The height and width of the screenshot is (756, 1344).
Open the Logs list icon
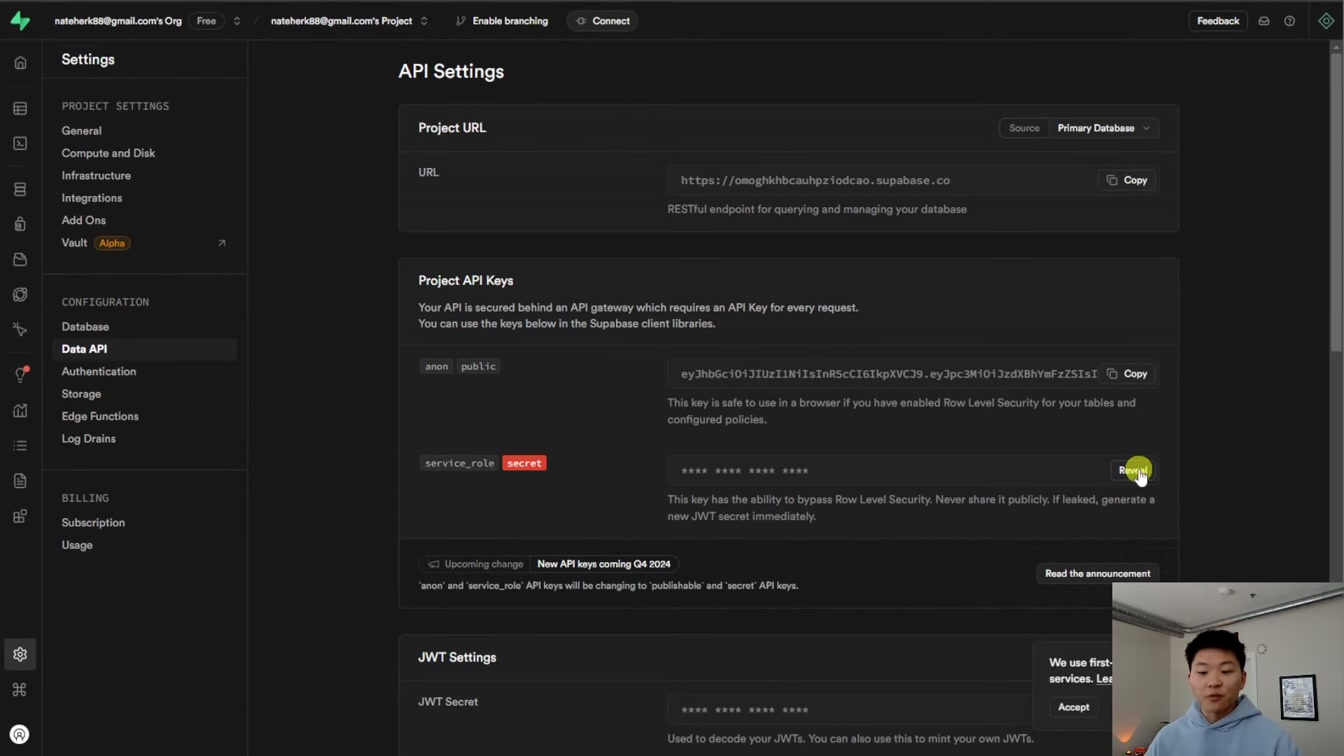coord(20,446)
